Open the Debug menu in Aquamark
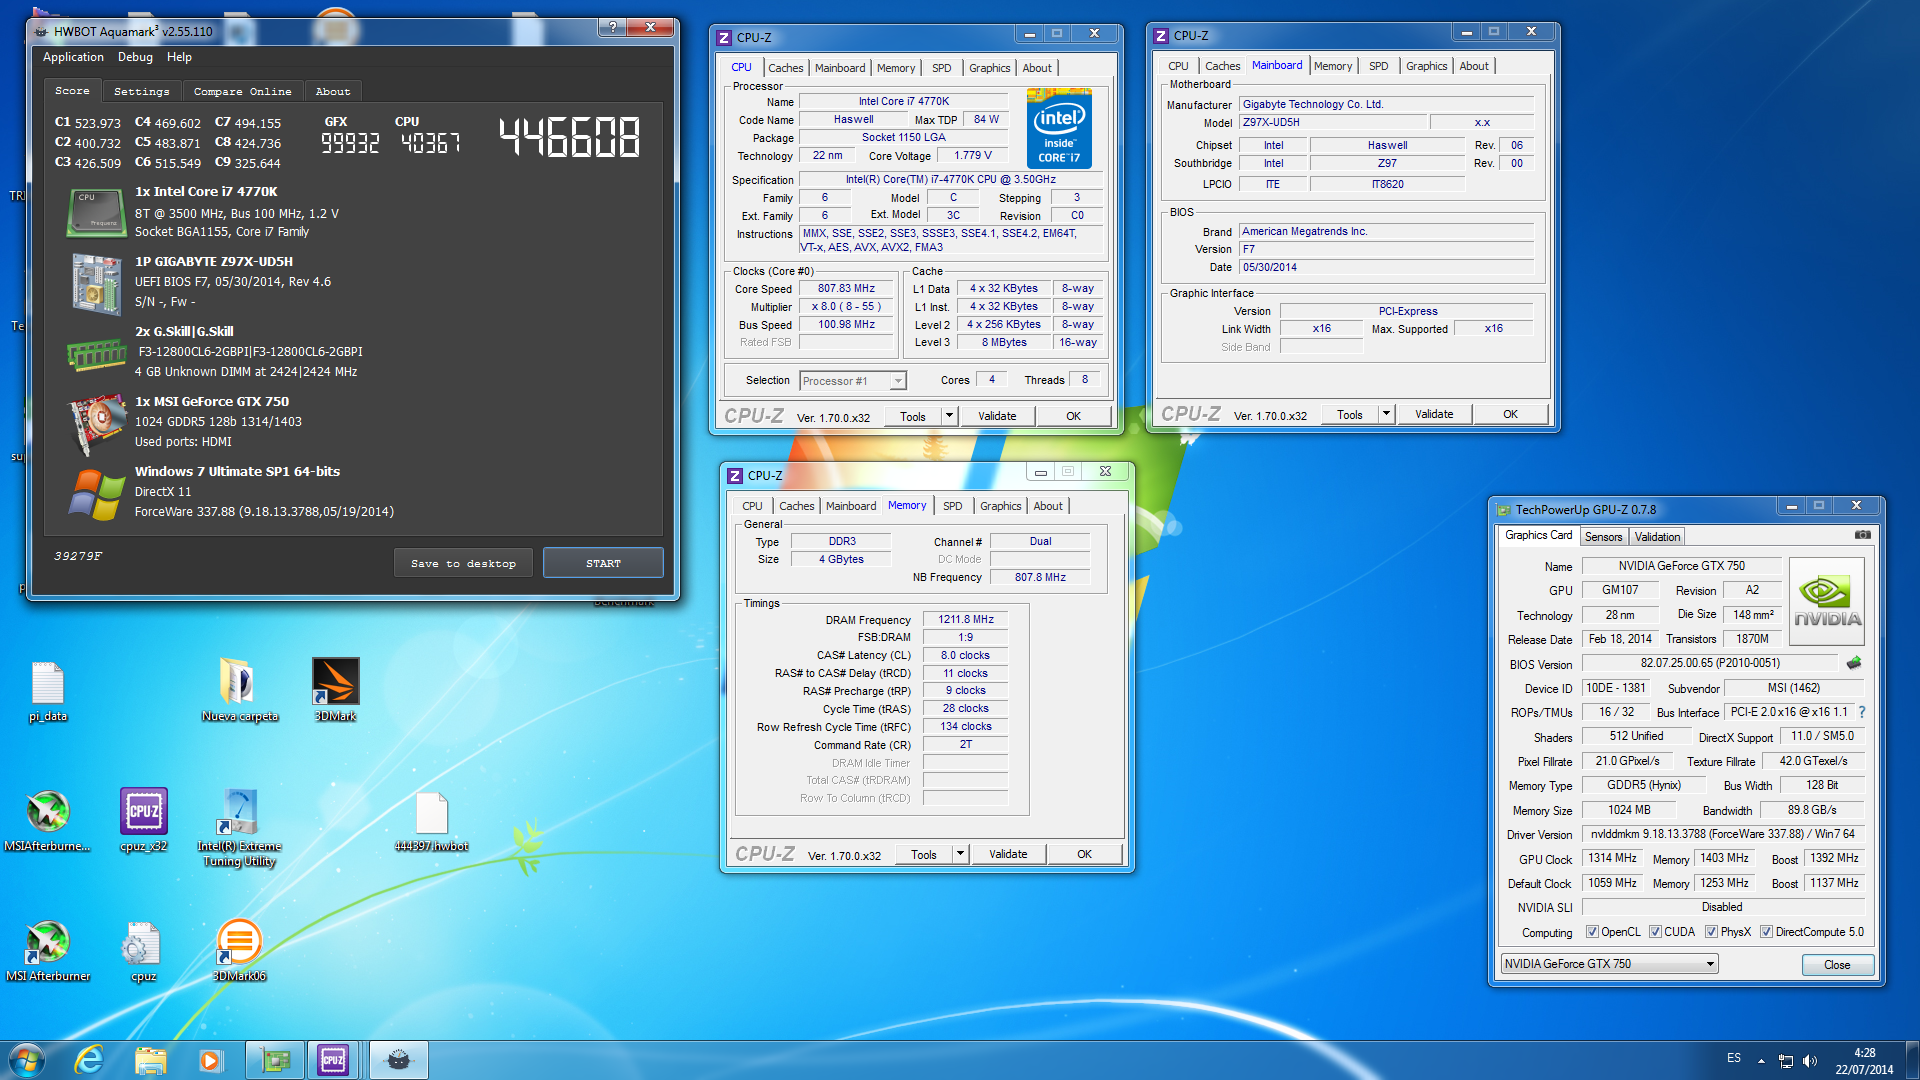 tap(135, 57)
